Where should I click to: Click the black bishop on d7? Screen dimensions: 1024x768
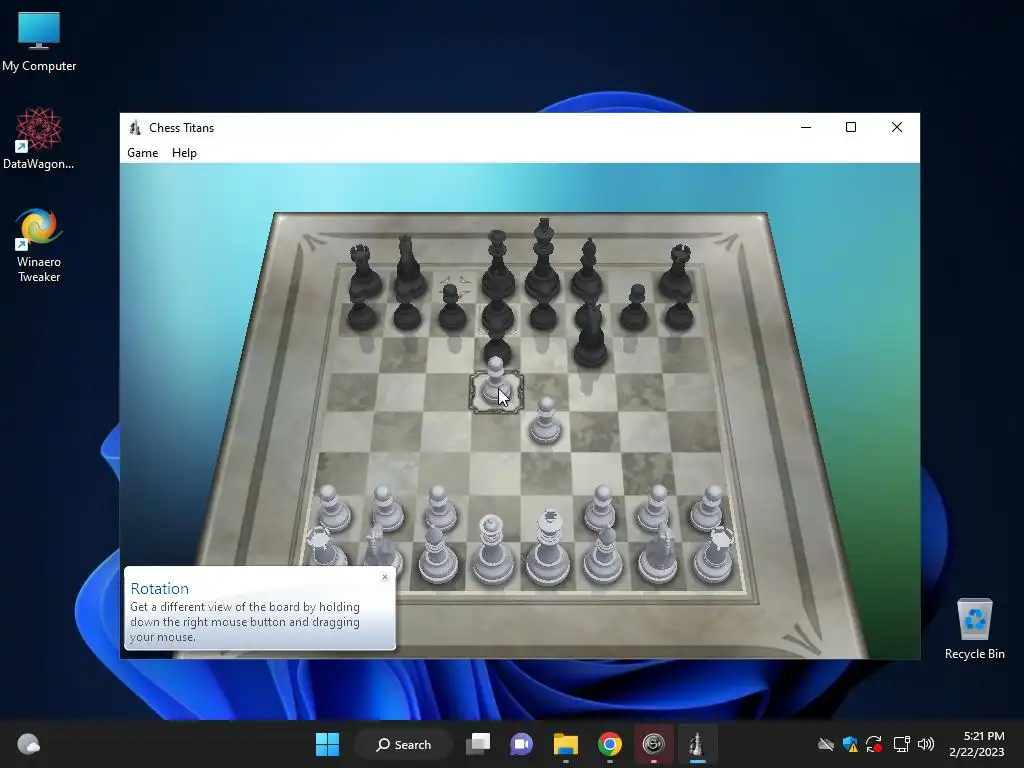(x=498, y=315)
